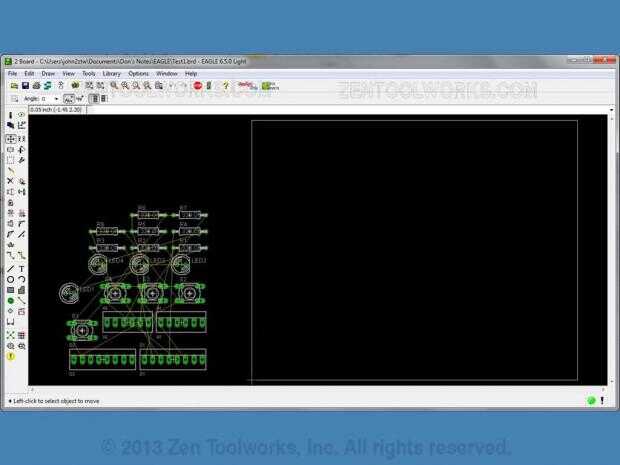Click the Autorouter tool
This screenshot has width=620, height=465.
pyautogui.click(x=21, y=335)
